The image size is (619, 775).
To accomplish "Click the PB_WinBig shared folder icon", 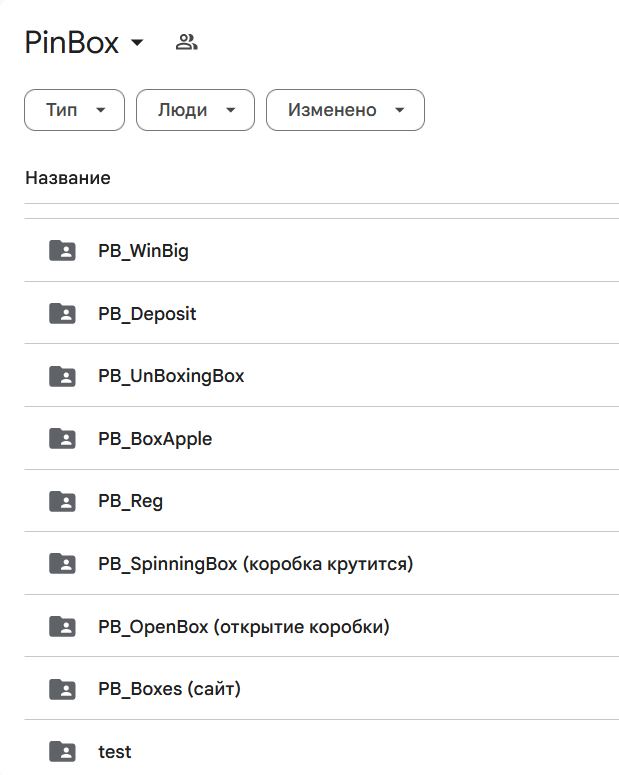I will coord(62,251).
